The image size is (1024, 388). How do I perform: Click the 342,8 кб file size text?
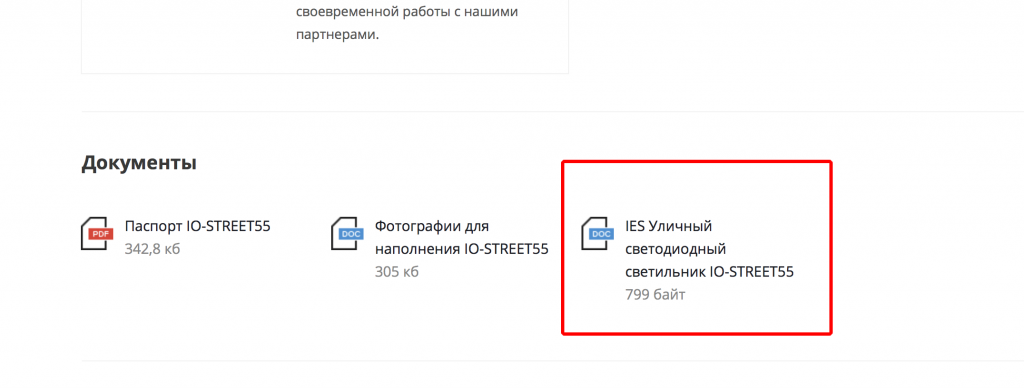click(x=152, y=249)
